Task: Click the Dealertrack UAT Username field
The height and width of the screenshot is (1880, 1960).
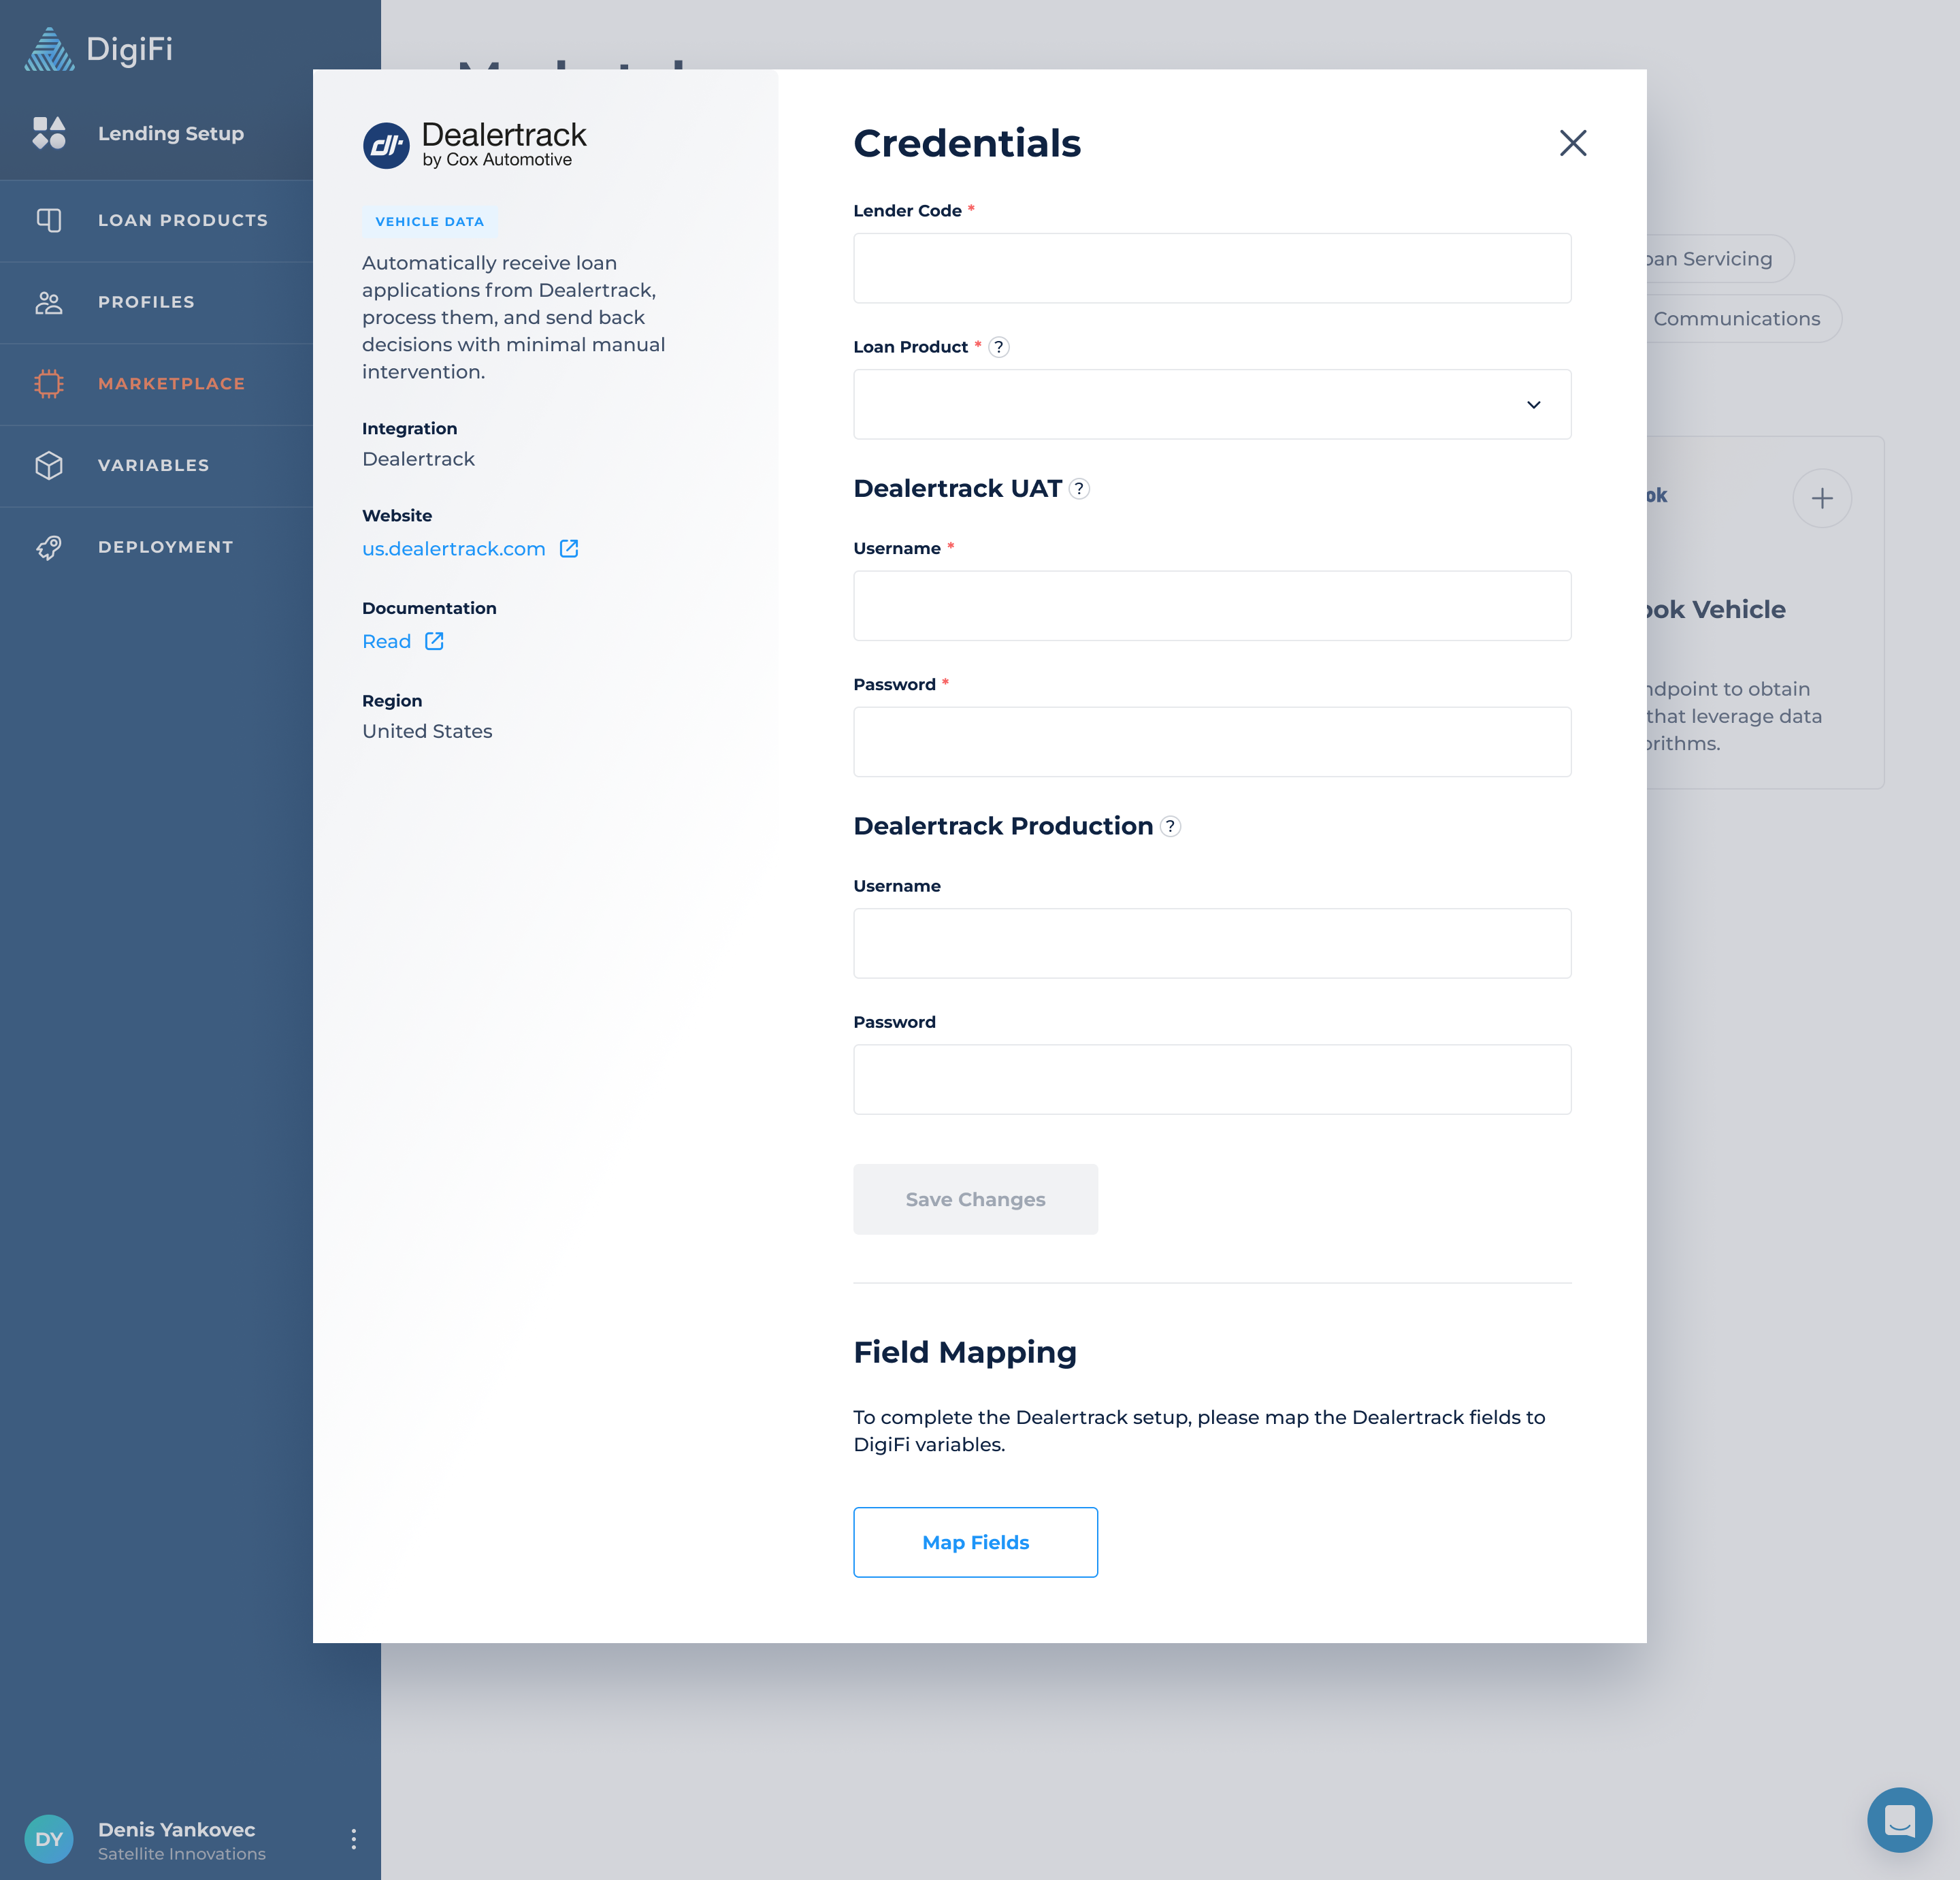Action: click(x=1211, y=606)
